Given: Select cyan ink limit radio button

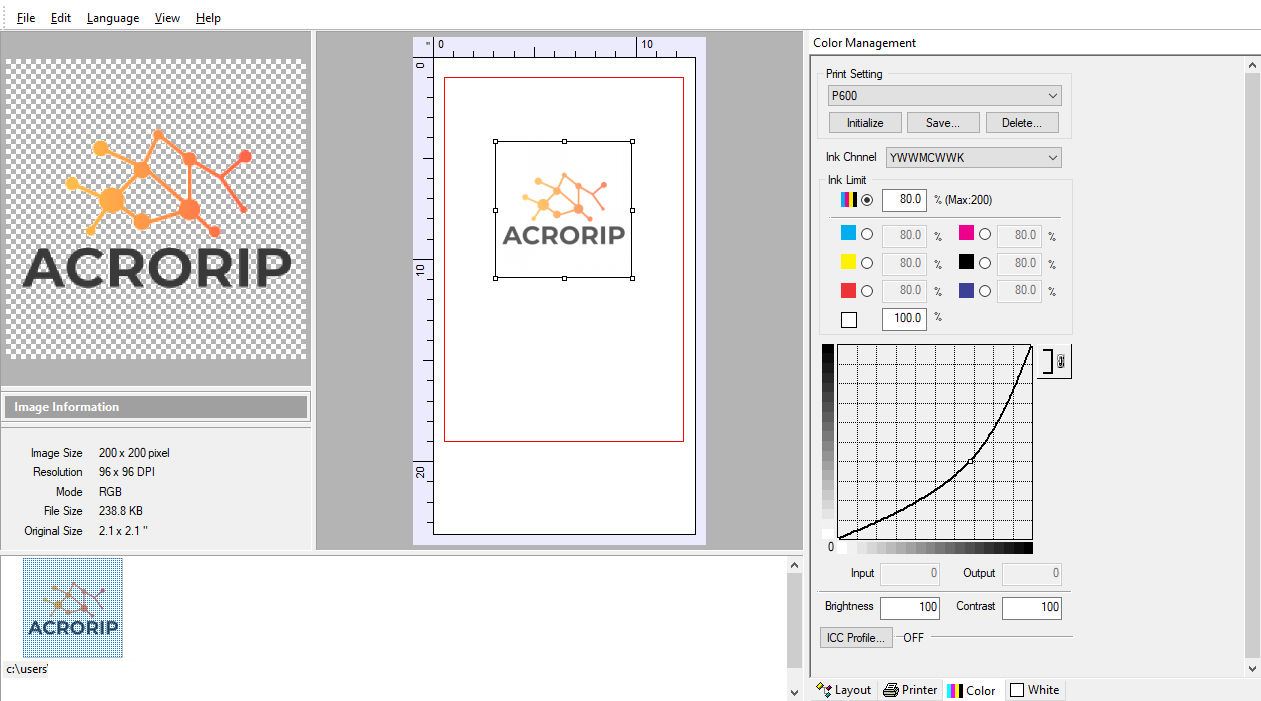Looking at the screenshot, I should click(x=867, y=234).
